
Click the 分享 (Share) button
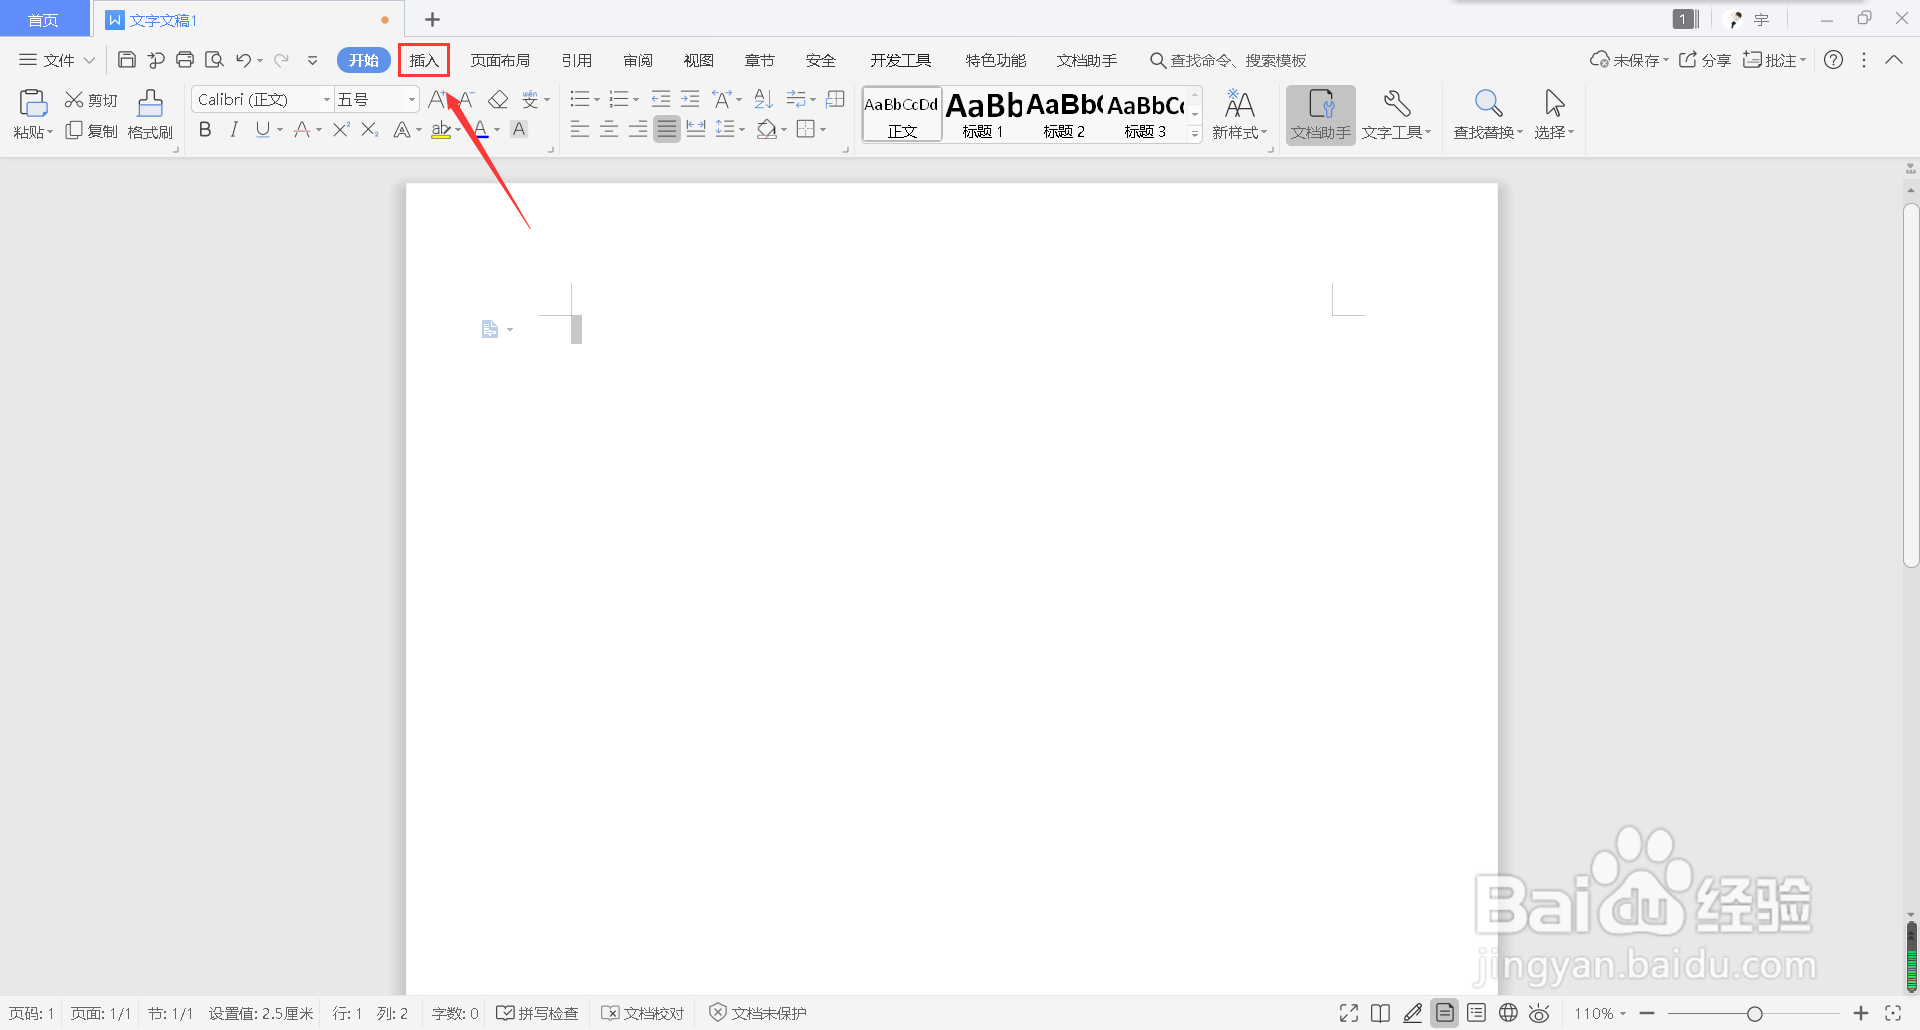pyautogui.click(x=1705, y=60)
